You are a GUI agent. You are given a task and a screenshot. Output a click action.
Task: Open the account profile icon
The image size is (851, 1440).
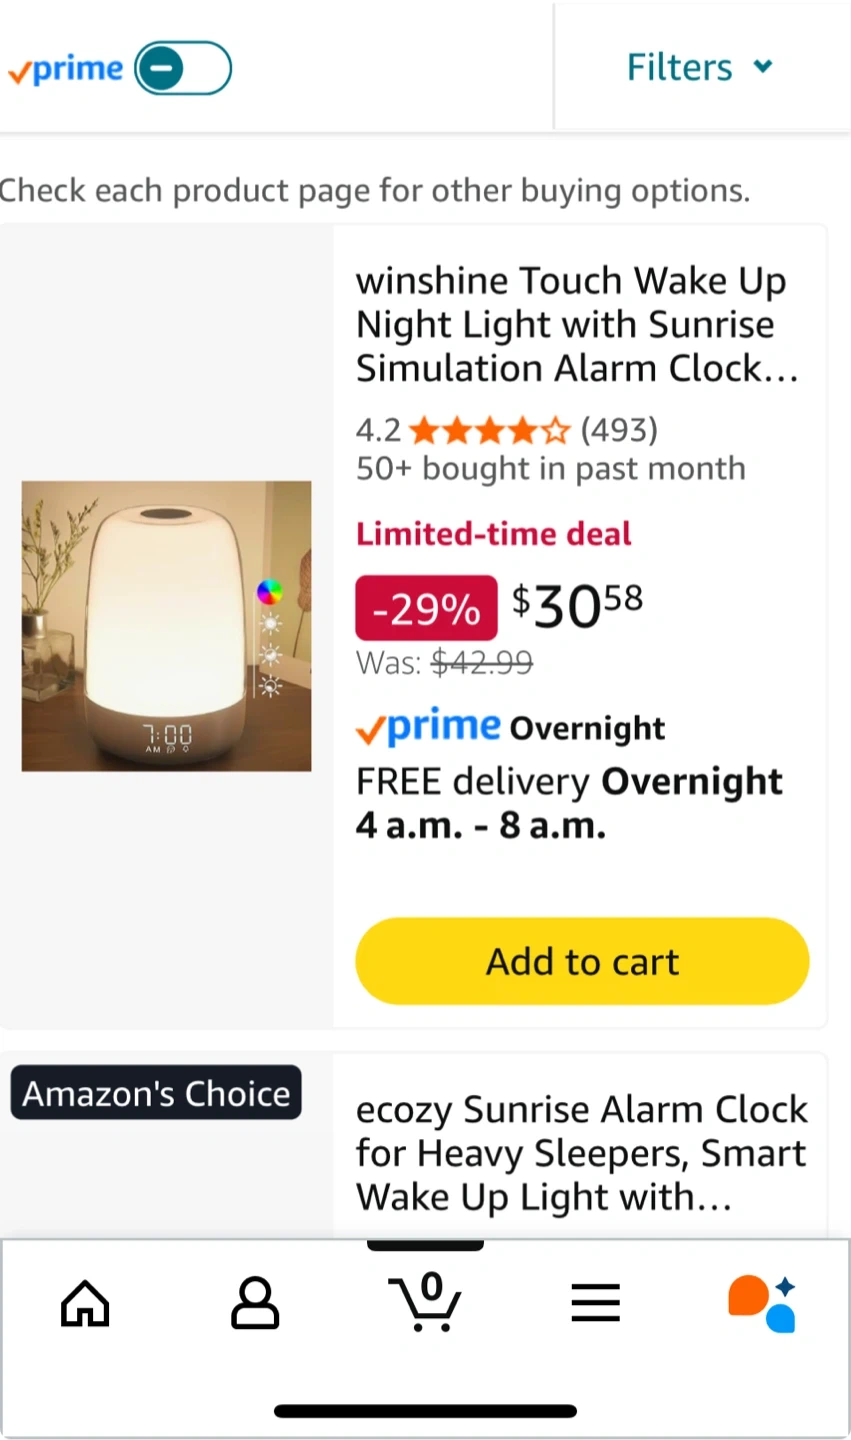pyautogui.click(x=255, y=1303)
